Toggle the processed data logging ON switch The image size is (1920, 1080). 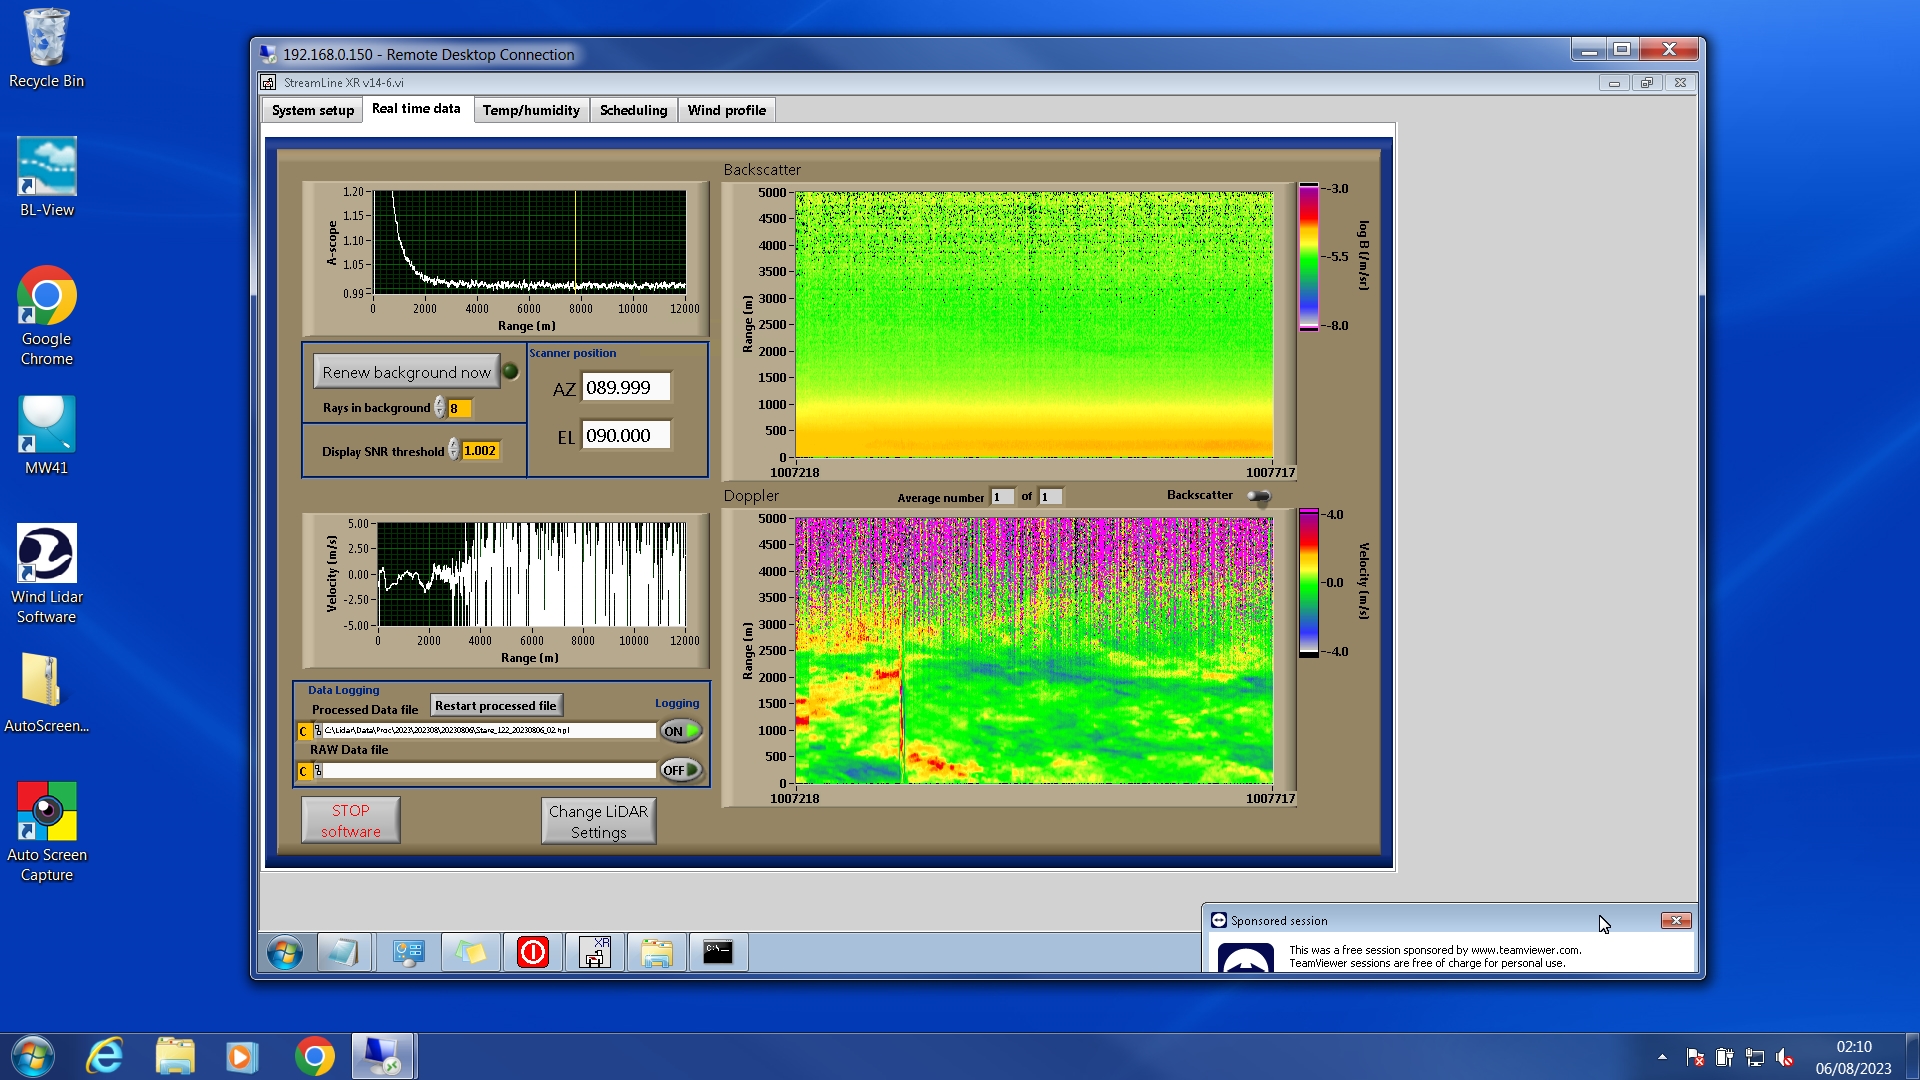tap(681, 731)
